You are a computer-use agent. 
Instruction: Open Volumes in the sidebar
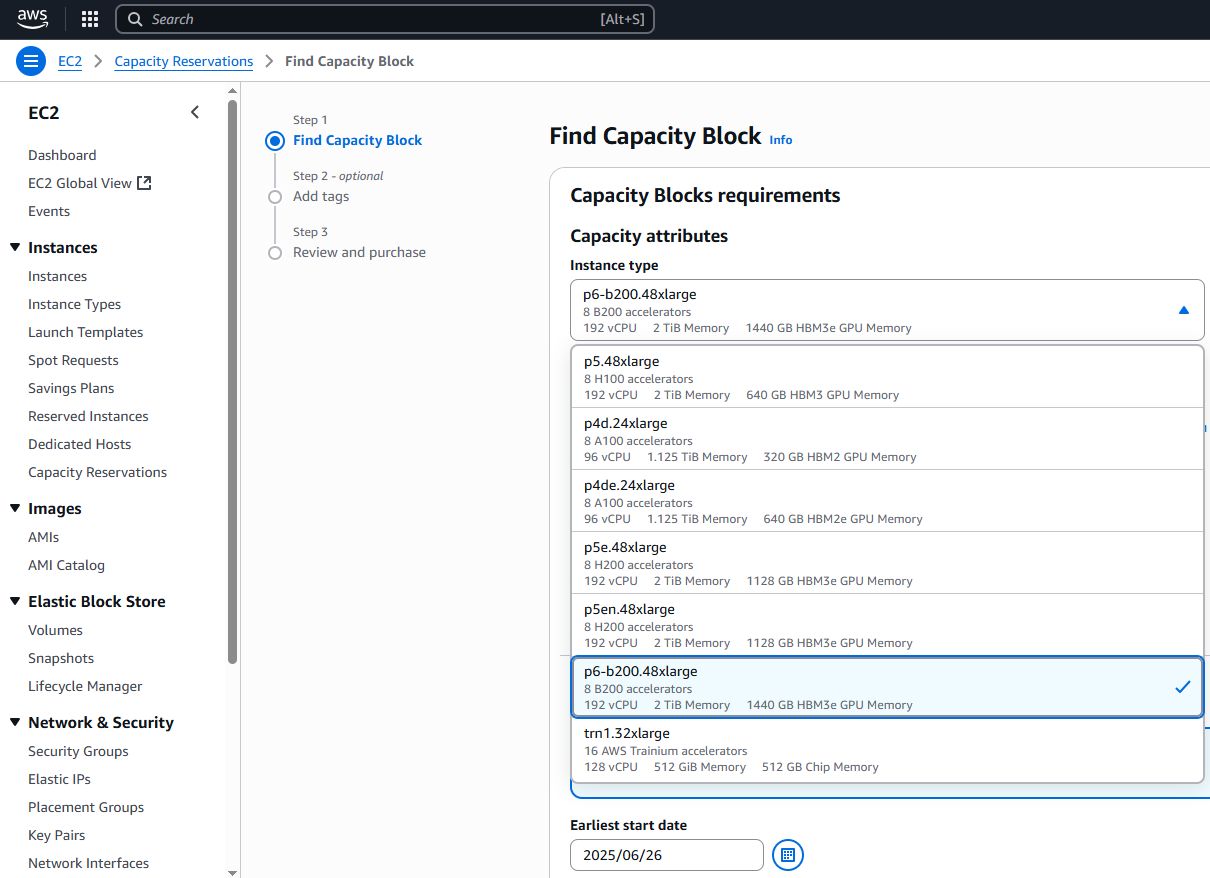click(55, 630)
